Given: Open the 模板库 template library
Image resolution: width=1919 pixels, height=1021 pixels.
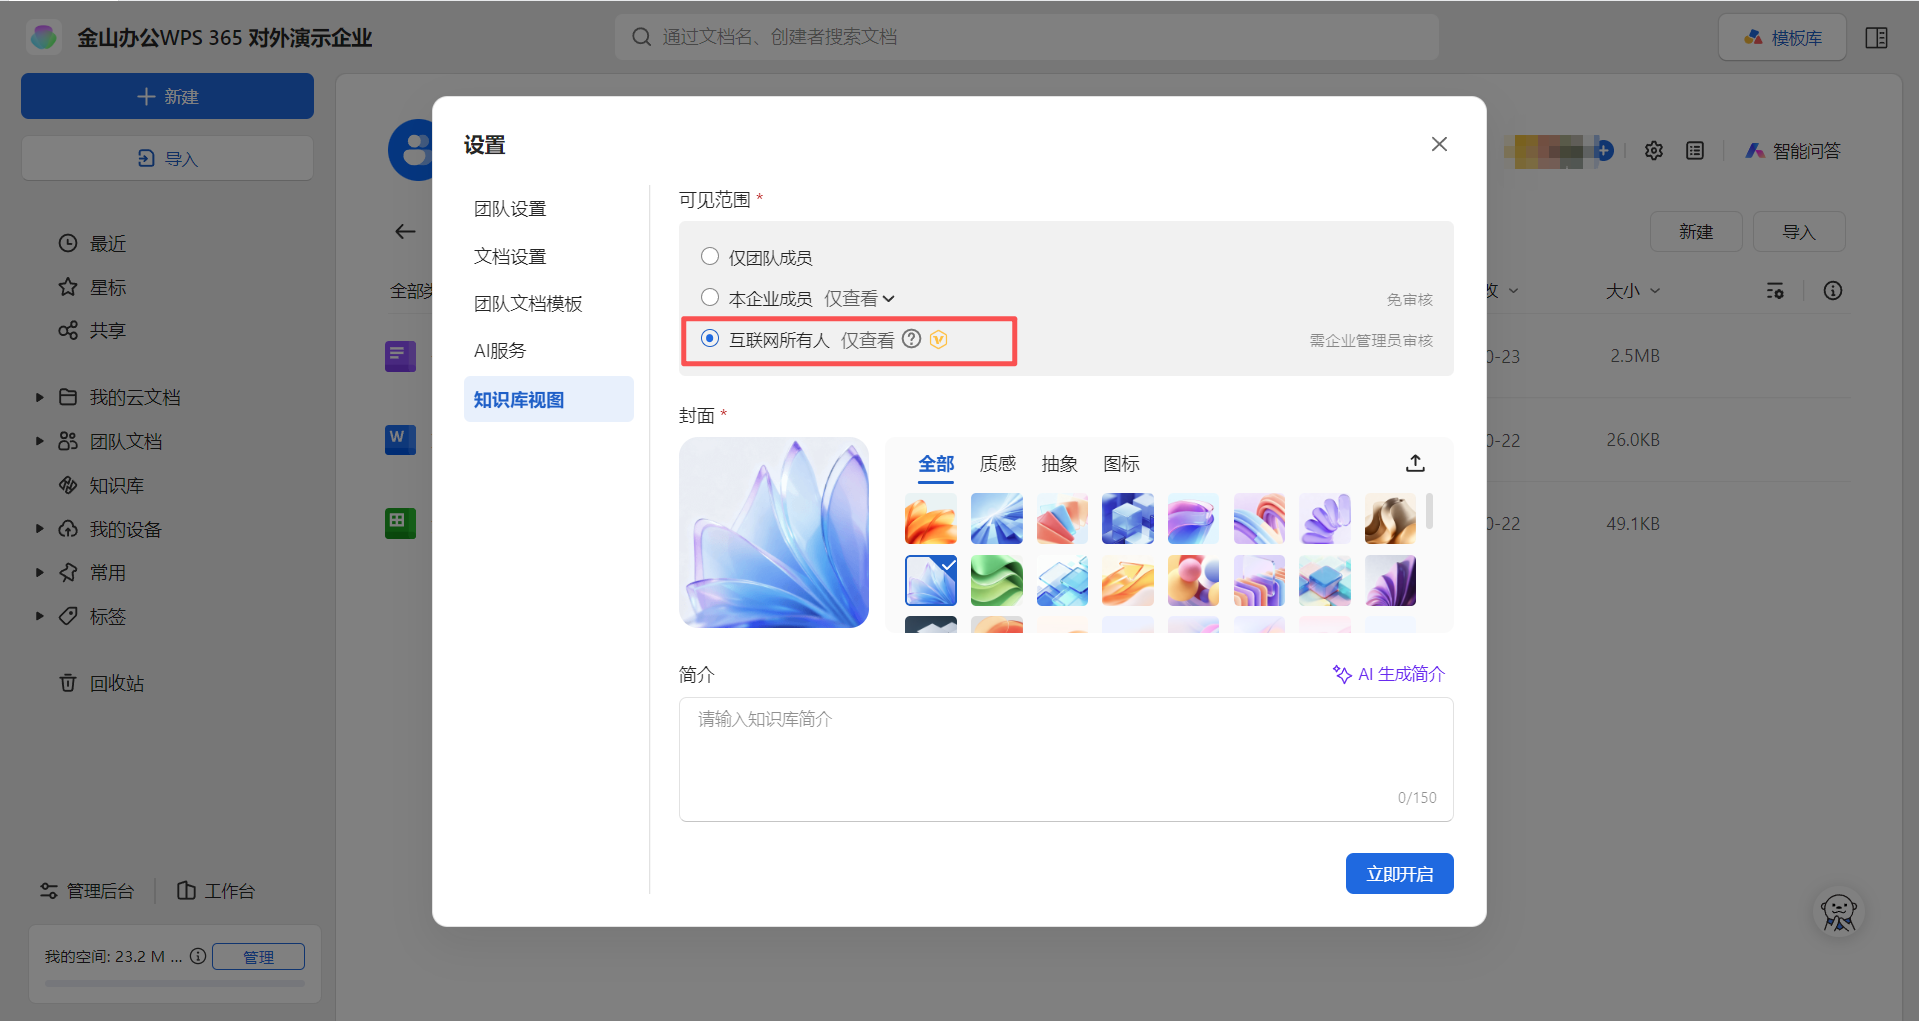Looking at the screenshot, I should 1783,38.
